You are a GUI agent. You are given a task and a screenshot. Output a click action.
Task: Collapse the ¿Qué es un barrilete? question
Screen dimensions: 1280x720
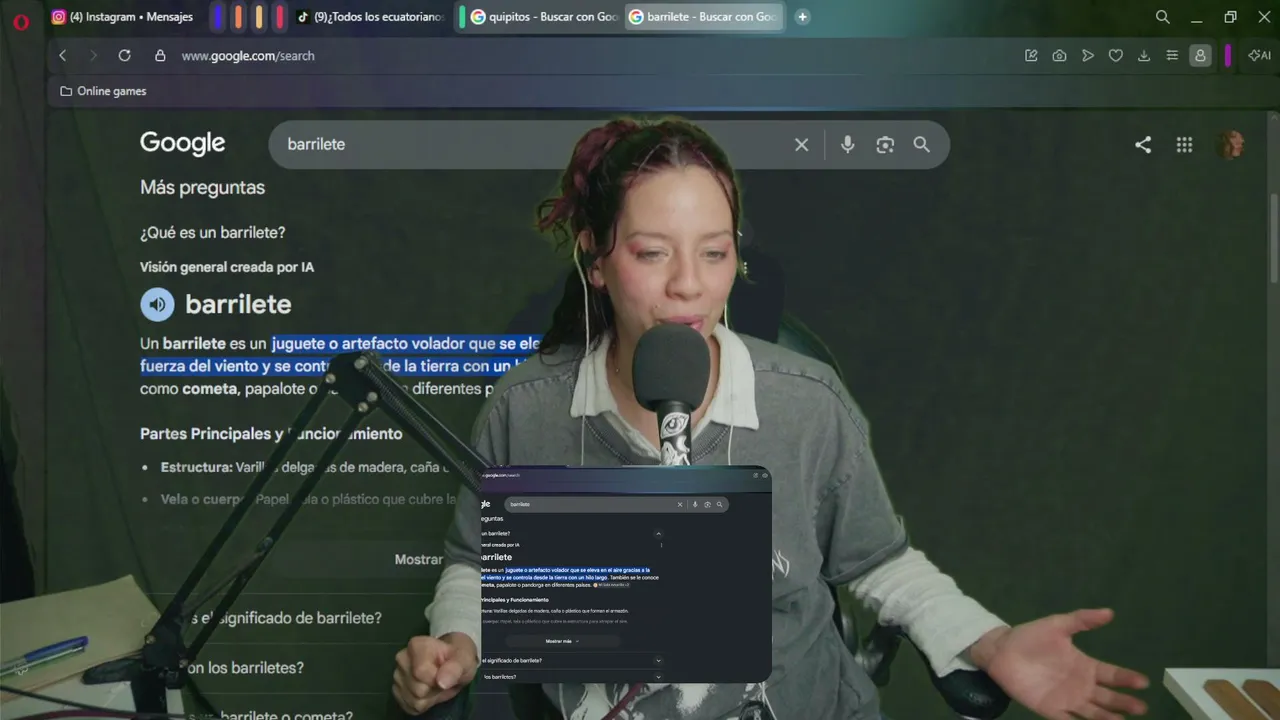(x=213, y=233)
